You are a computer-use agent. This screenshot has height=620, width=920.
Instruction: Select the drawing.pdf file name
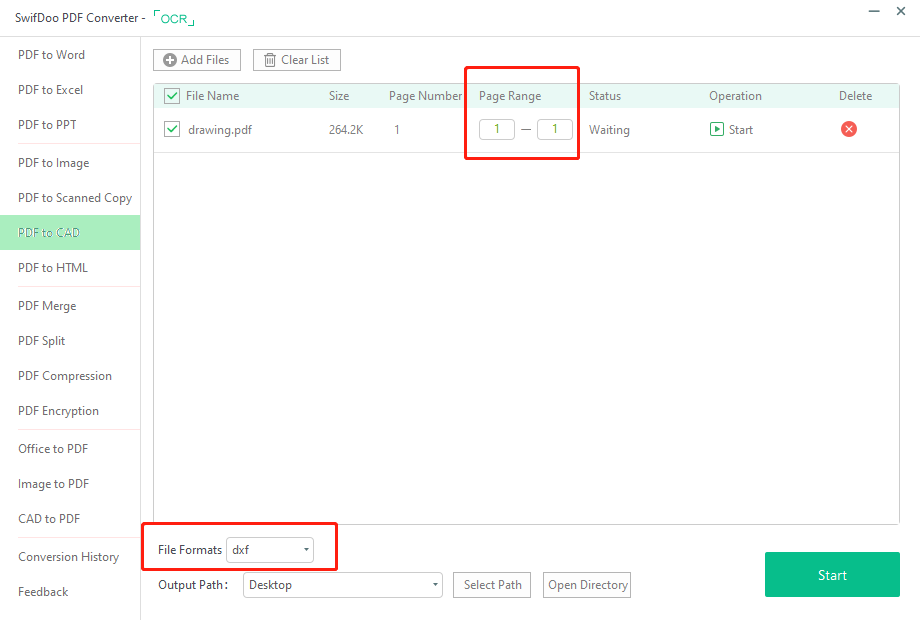click(x=220, y=130)
